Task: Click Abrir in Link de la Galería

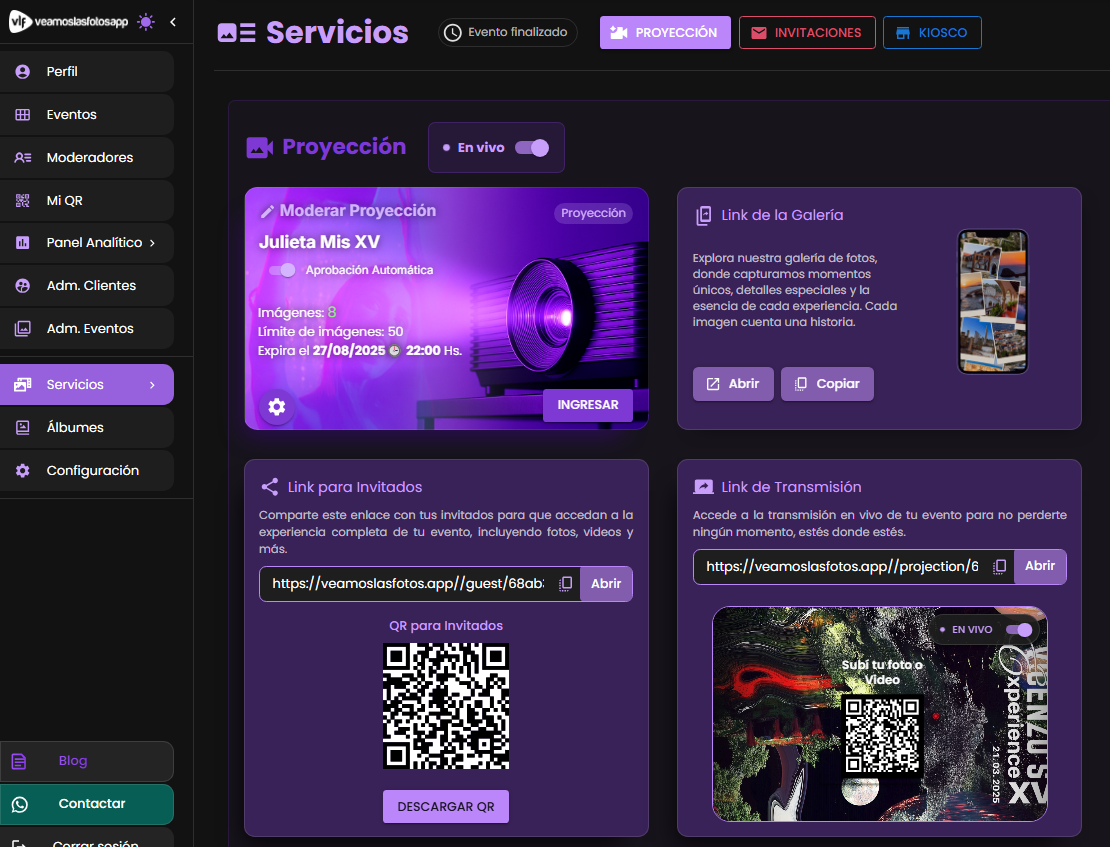Action: (733, 384)
